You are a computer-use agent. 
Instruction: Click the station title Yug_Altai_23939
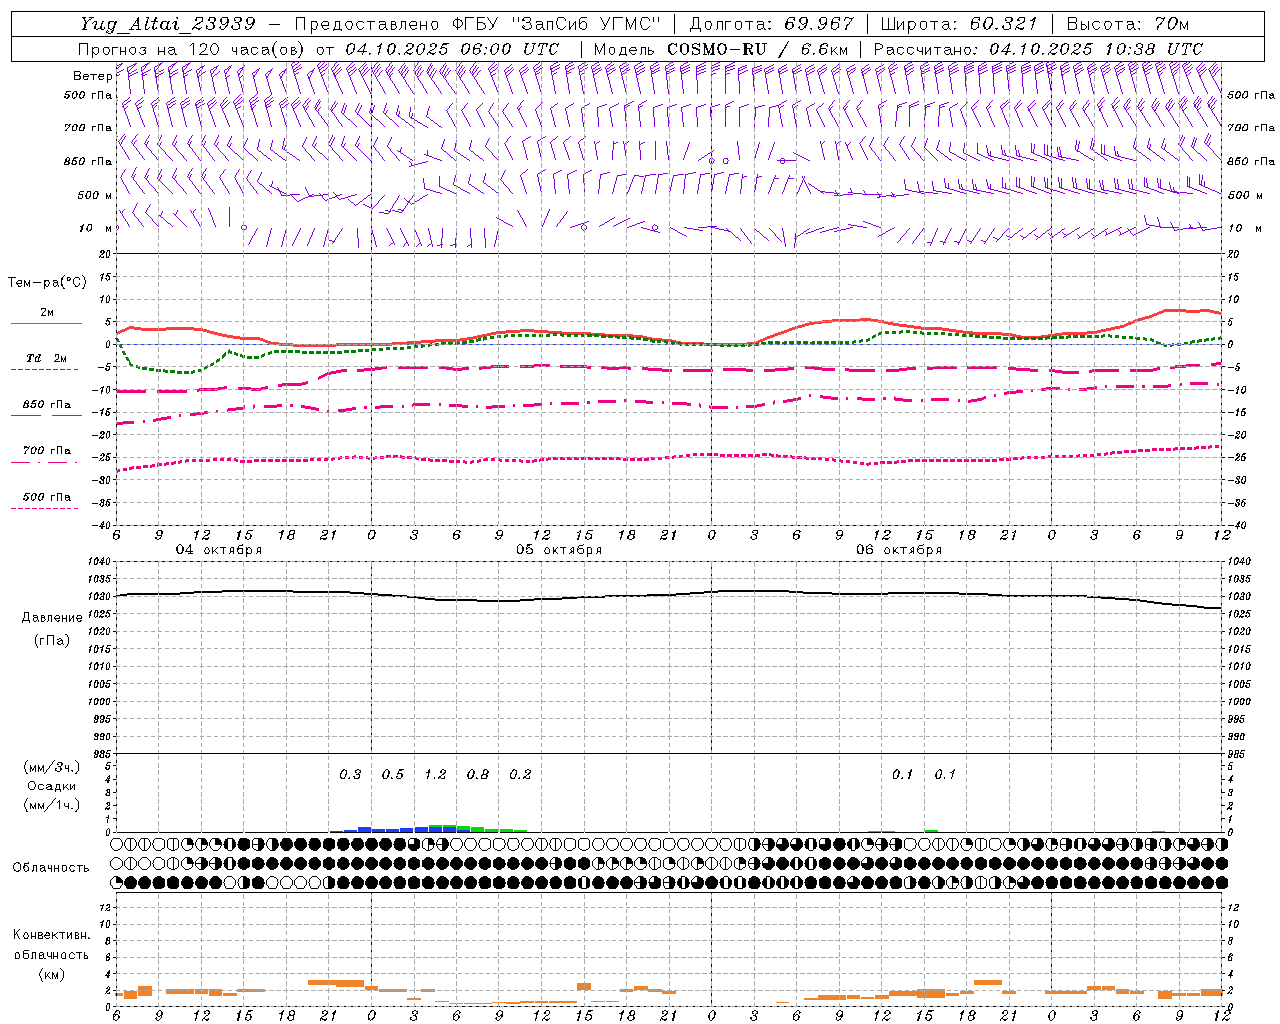[168, 24]
